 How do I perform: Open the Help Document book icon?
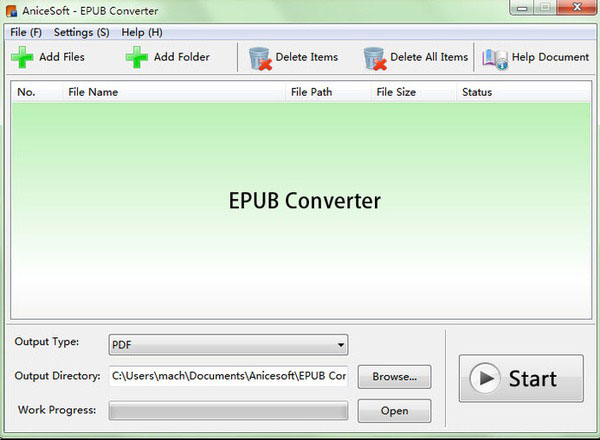tap(495, 59)
